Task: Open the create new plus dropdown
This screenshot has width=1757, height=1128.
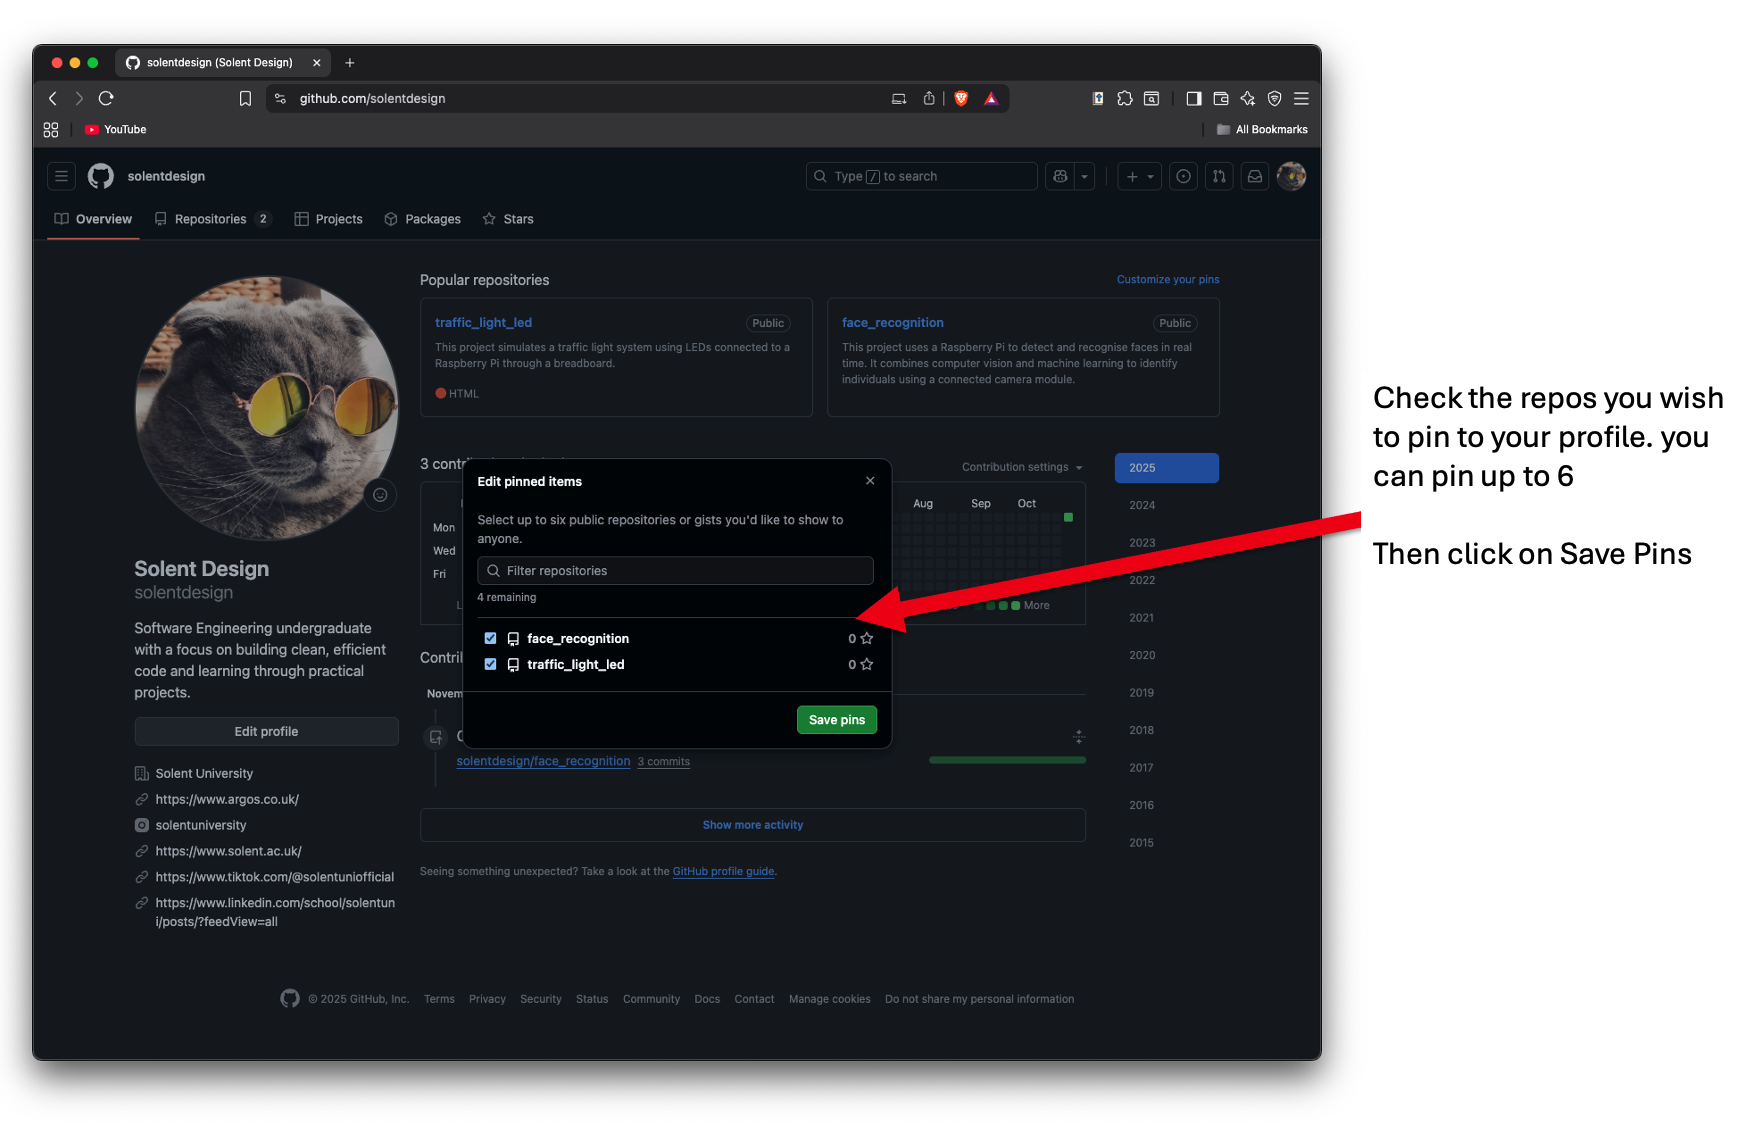Action: pos(1139,176)
